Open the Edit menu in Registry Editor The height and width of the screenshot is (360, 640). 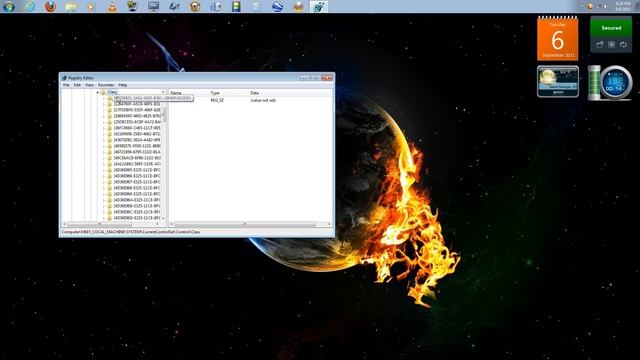(77, 85)
